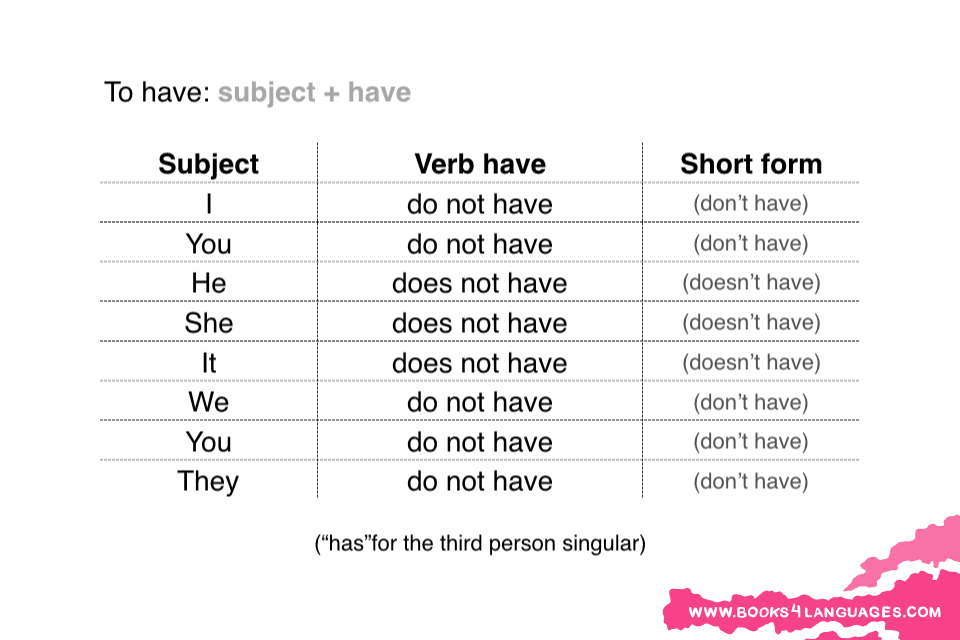Image resolution: width=960 pixels, height=640 pixels.
Task: Click the subject 'I' cell
Action: tap(209, 204)
